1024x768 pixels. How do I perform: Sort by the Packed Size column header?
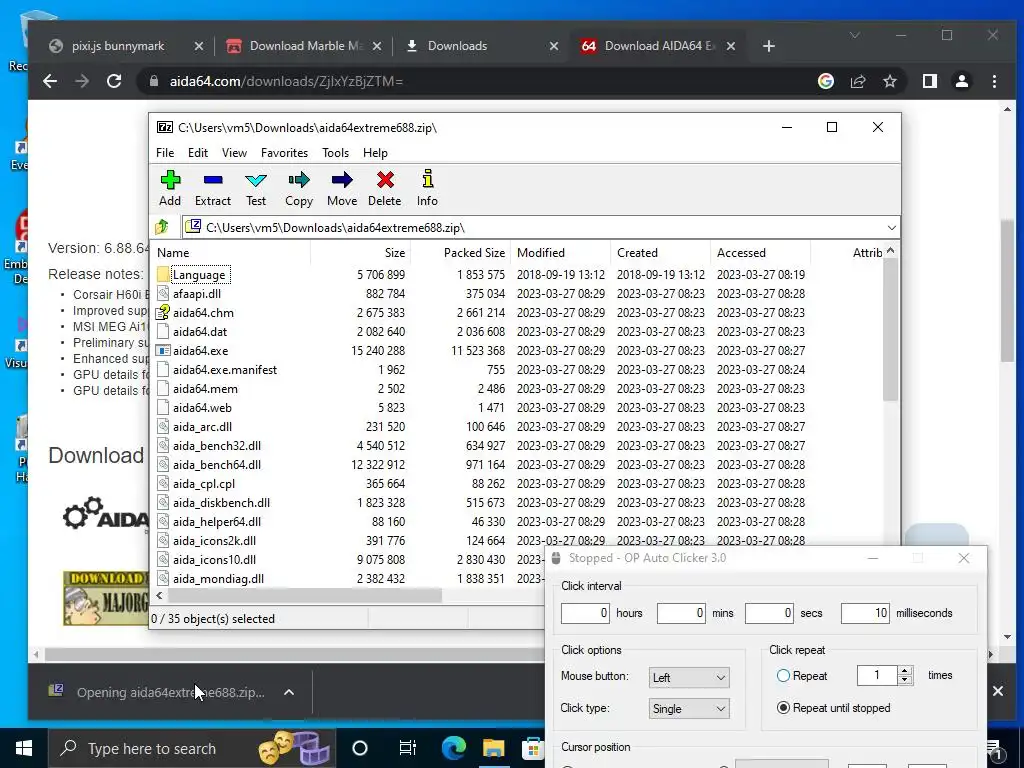(x=460, y=253)
